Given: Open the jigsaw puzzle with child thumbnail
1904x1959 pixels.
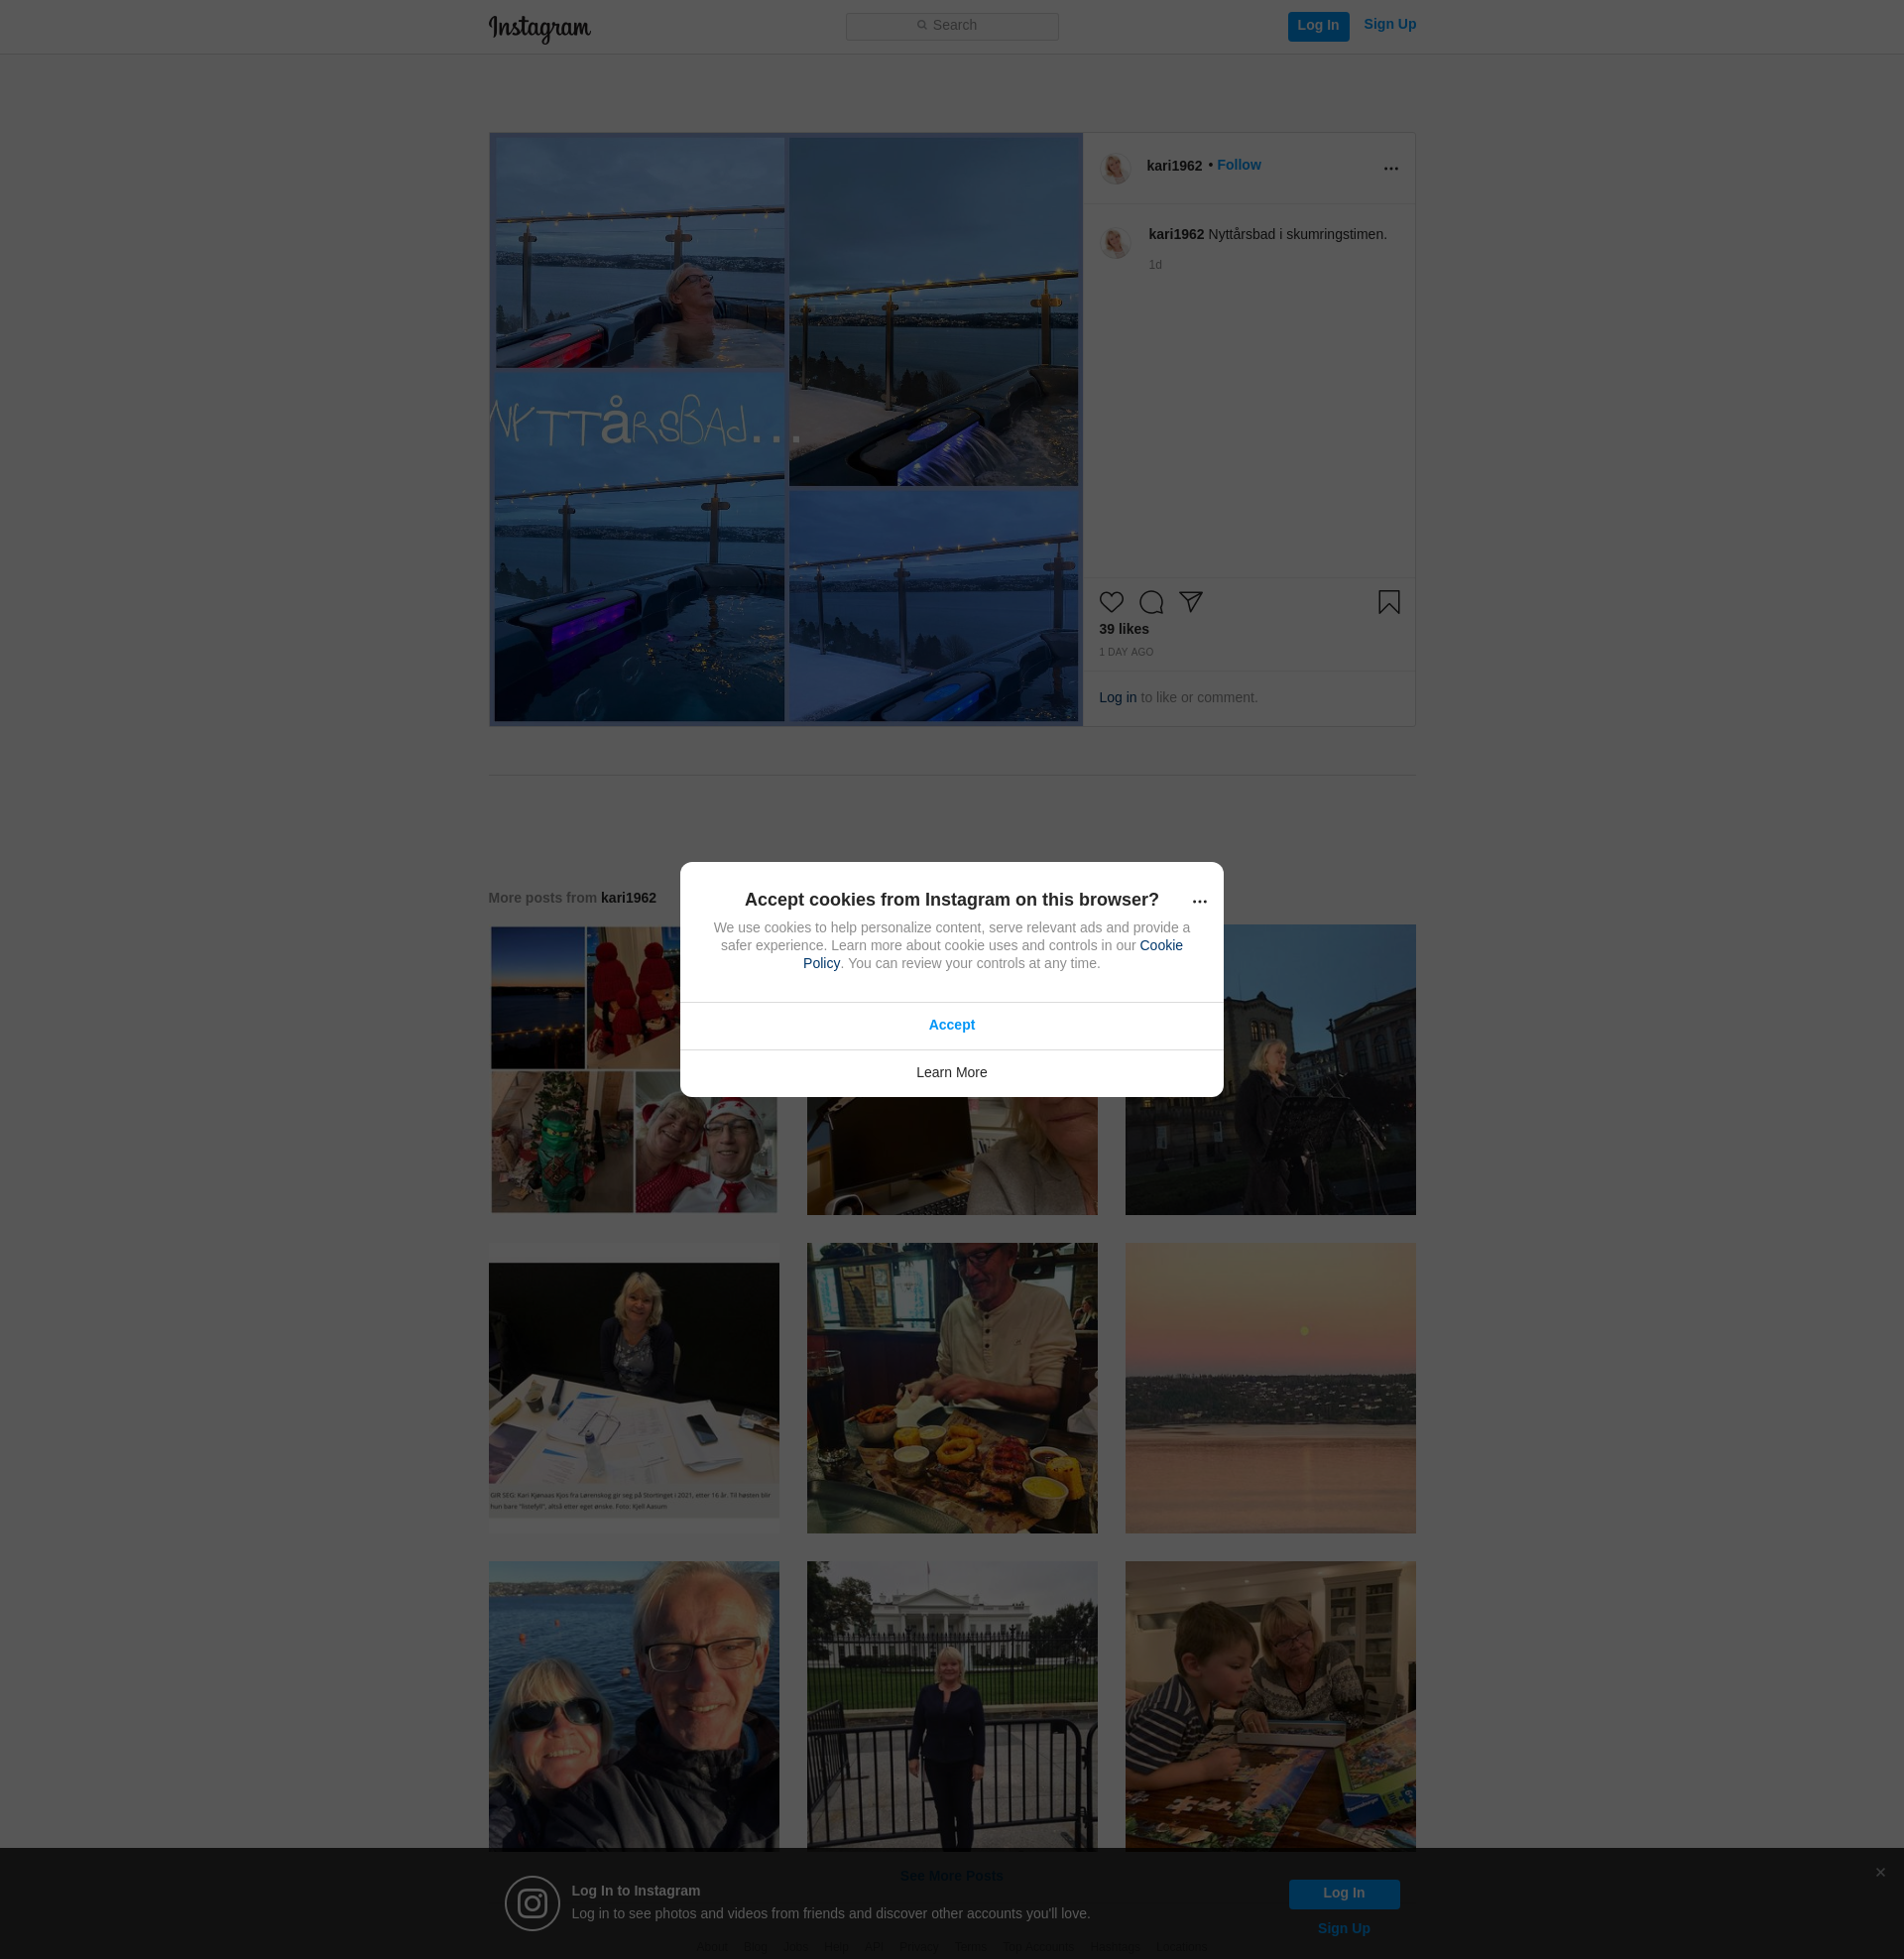Looking at the screenshot, I should pos(1270,1705).
